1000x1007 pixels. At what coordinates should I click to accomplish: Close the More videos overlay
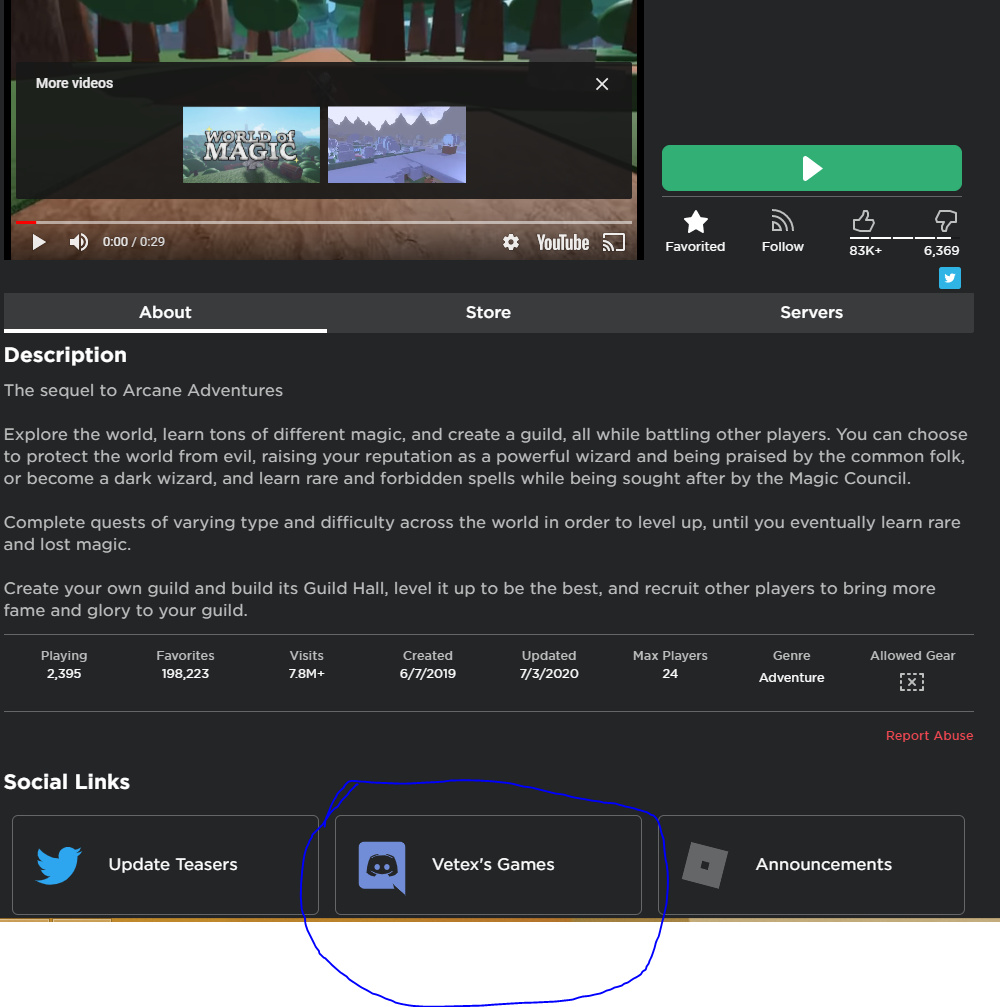tap(602, 84)
